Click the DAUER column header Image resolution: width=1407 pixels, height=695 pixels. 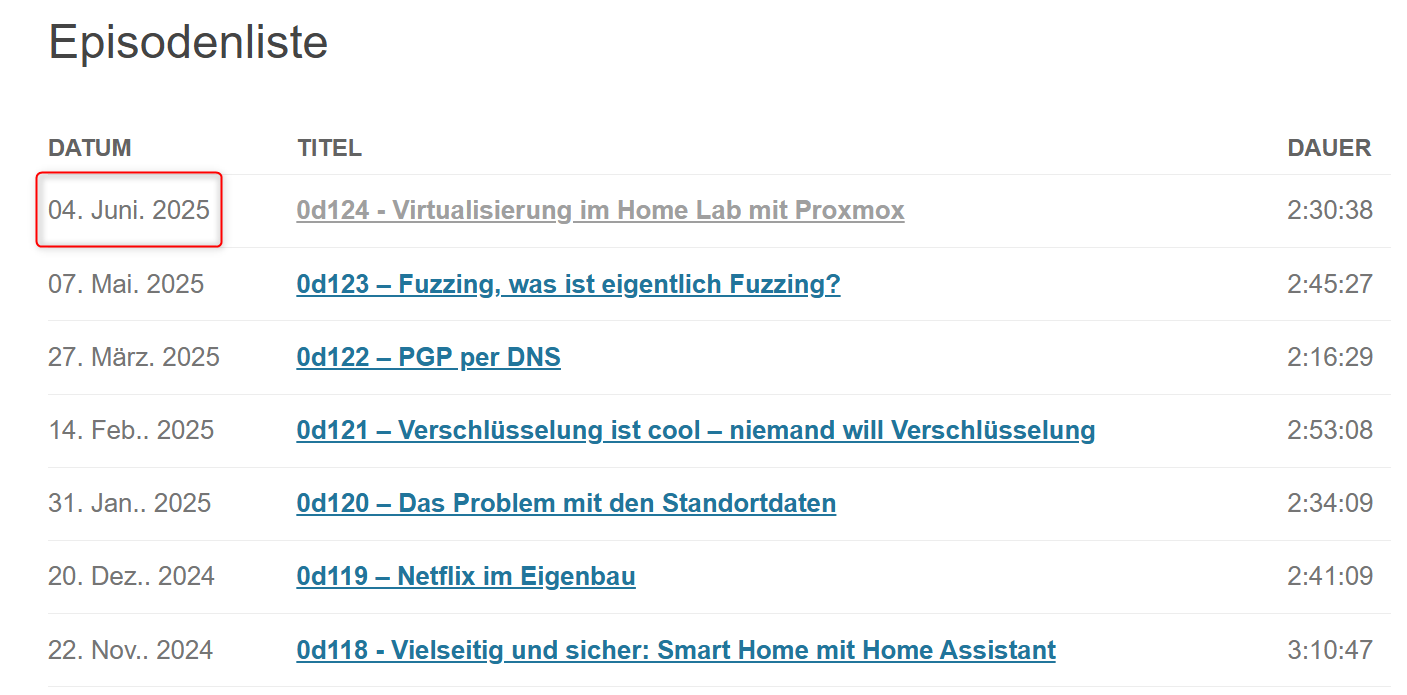click(1329, 148)
